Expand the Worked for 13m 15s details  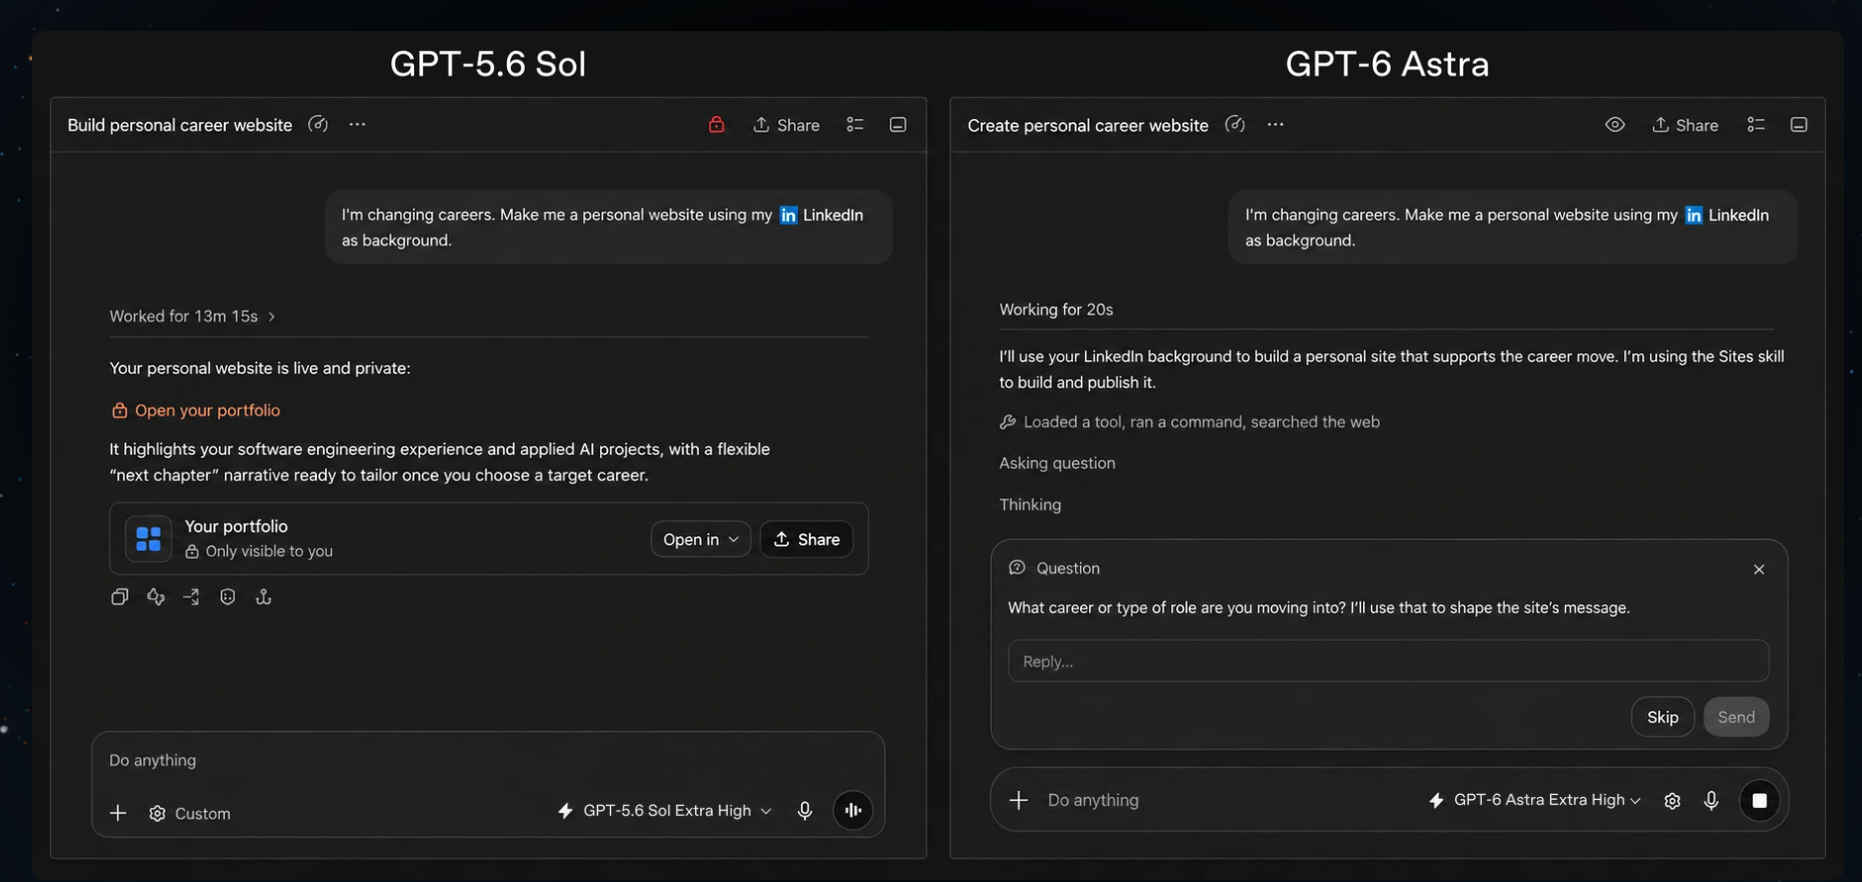[192, 316]
